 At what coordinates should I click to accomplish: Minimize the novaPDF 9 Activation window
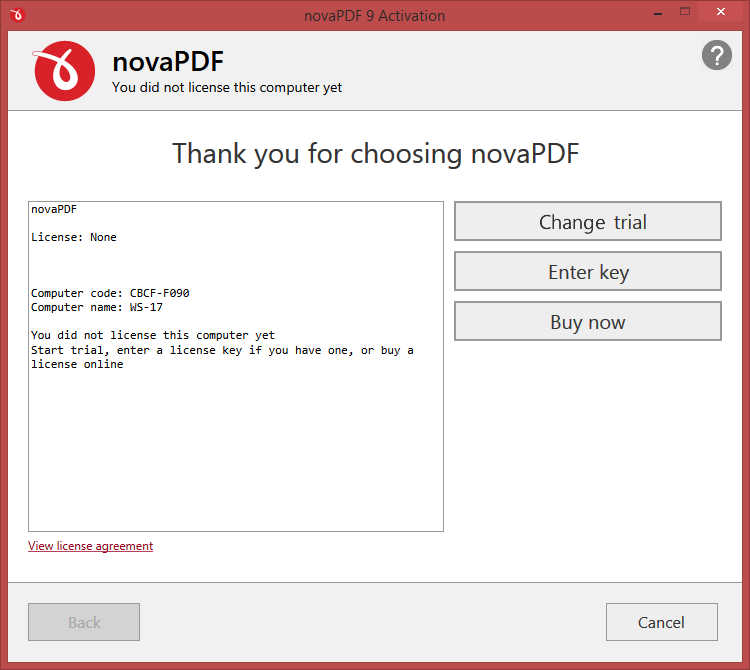click(x=658, y=12)
